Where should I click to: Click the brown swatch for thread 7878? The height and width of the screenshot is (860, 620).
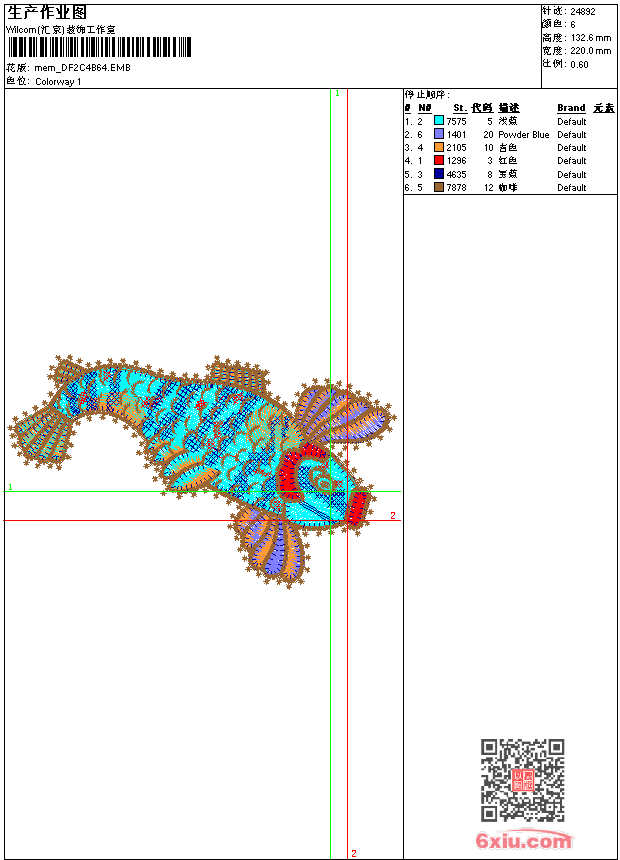click(x=439, y=187)
